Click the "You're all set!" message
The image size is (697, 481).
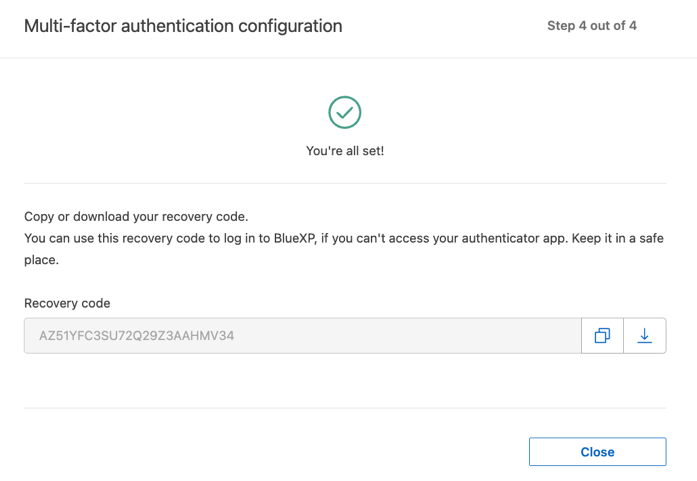[345, 151]
